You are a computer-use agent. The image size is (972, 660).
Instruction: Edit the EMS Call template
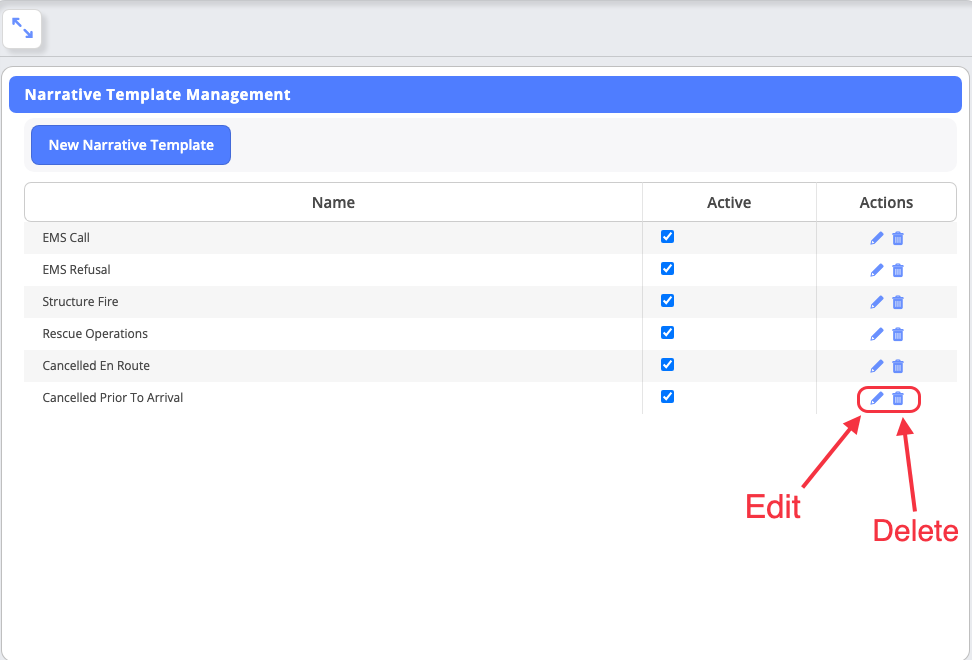tap(877, 238)
